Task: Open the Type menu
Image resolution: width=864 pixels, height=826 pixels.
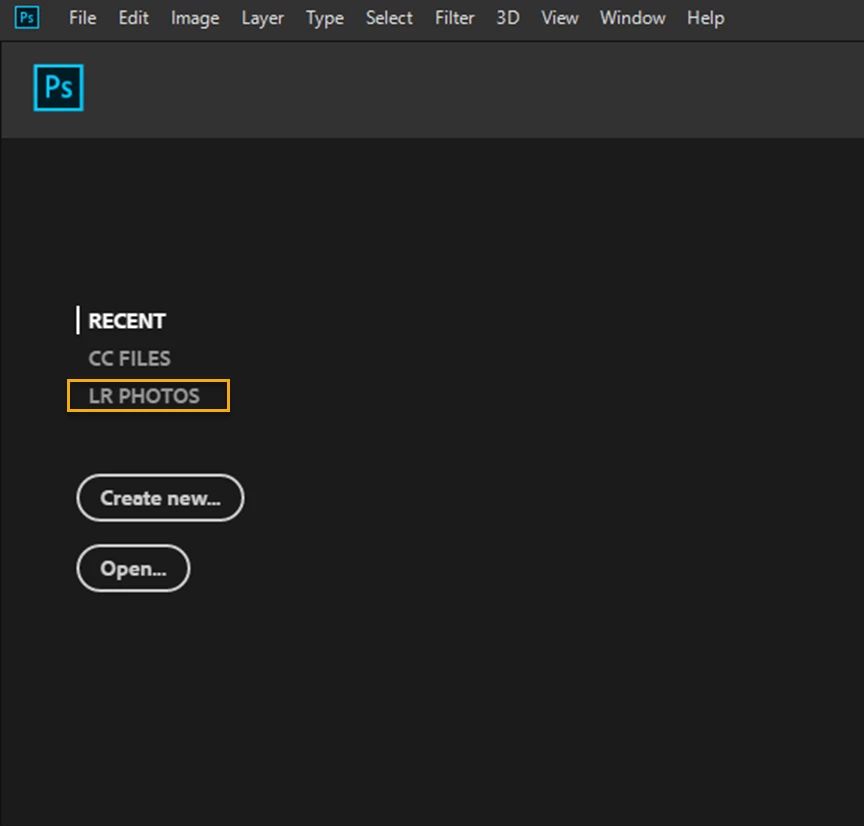Action: click(325, 18)
